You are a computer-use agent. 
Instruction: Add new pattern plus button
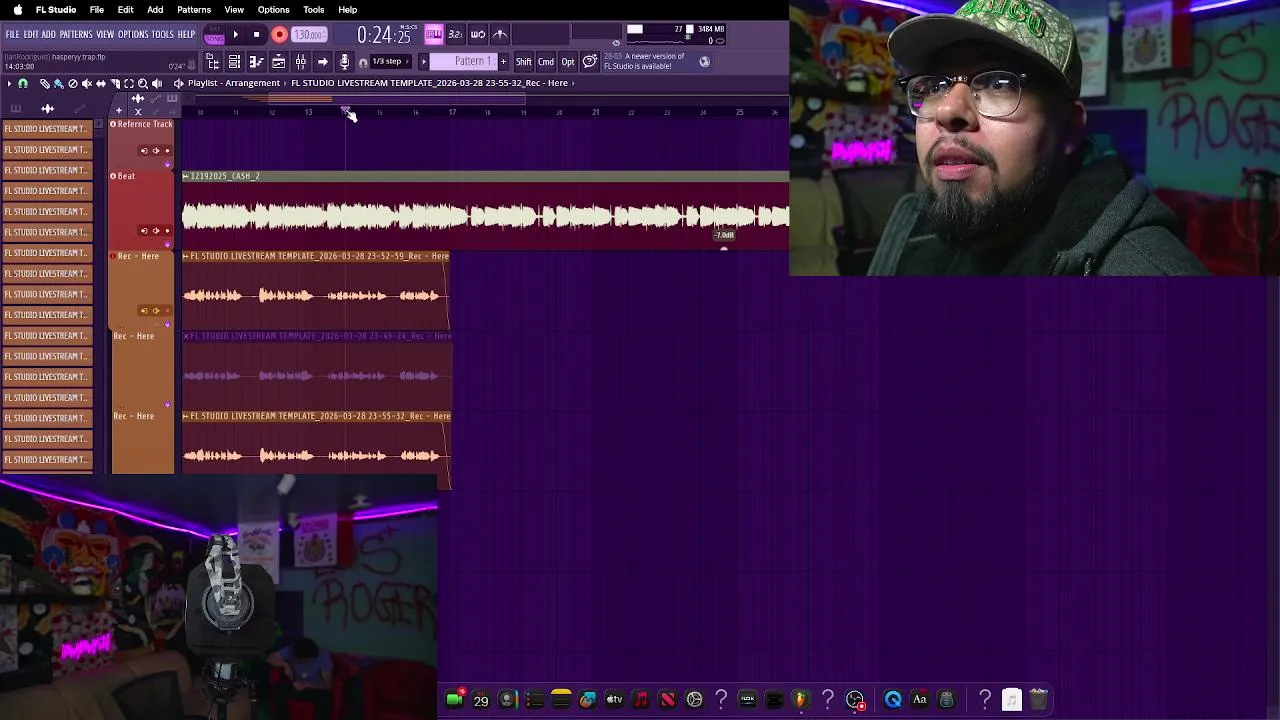504,61
